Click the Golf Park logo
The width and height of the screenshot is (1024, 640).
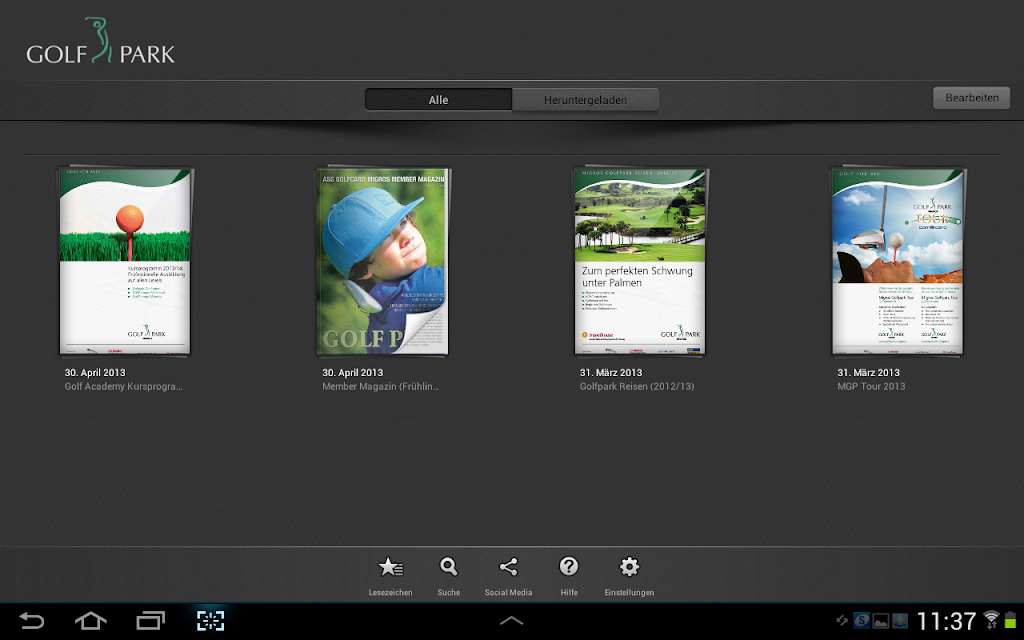tap(101, 40)
